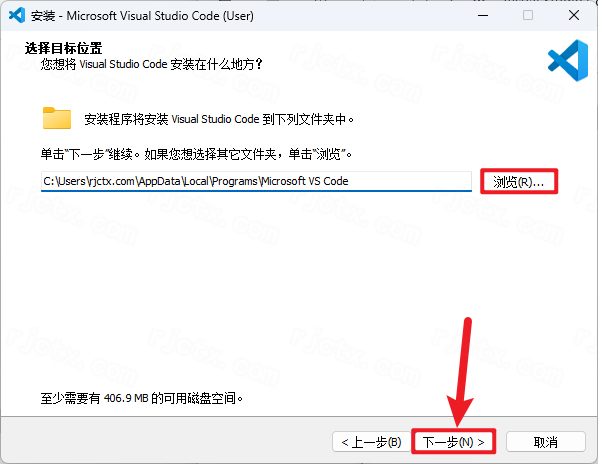Click the VS Code icon in title bar
This screenshot has width=598, height=464.
(x=17, y=16)
